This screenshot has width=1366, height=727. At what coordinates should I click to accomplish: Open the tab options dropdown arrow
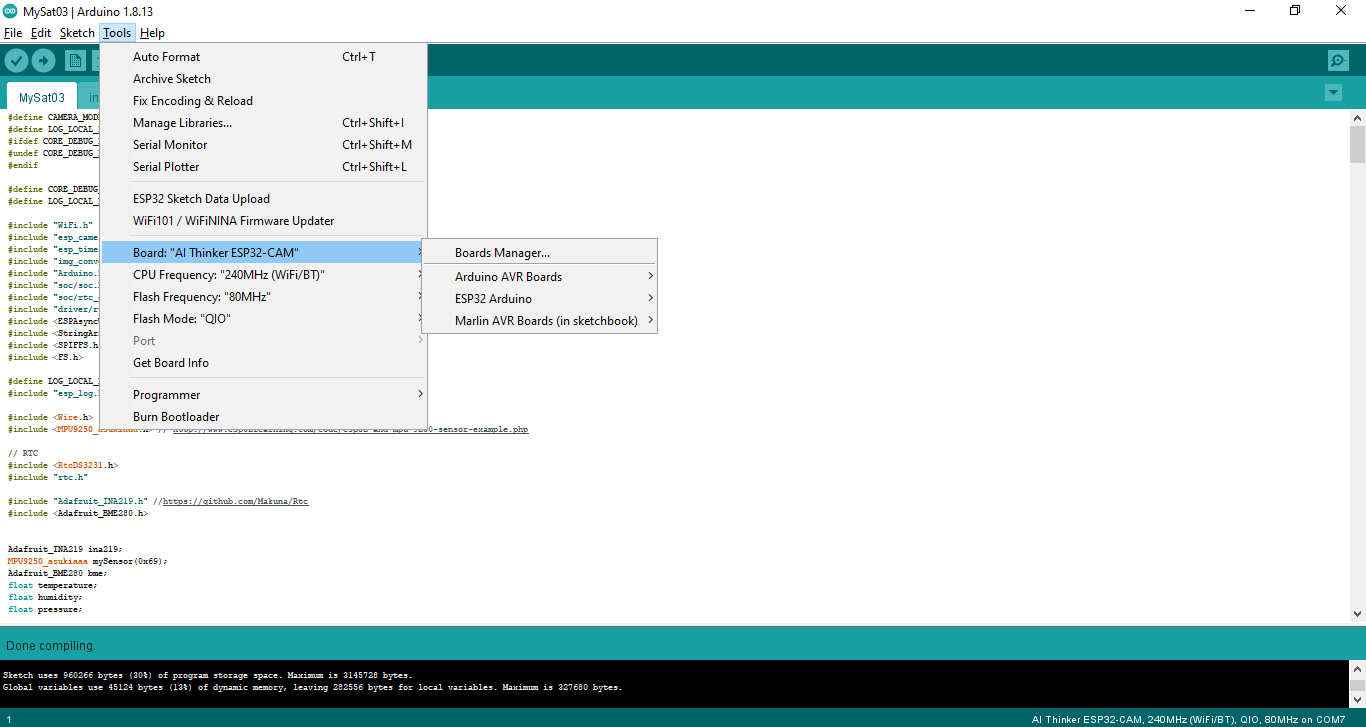[x=1333, y=93]
